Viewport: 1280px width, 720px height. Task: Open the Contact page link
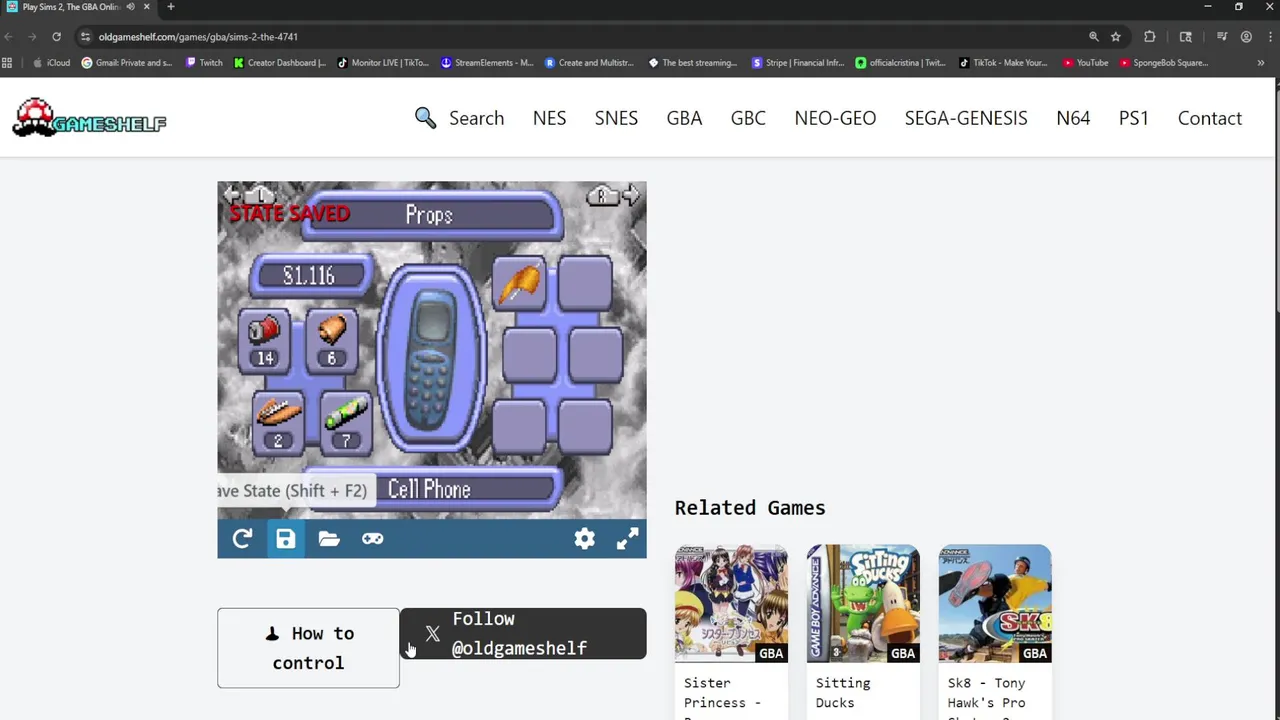pyautogui.click(x=1210, y=118)
